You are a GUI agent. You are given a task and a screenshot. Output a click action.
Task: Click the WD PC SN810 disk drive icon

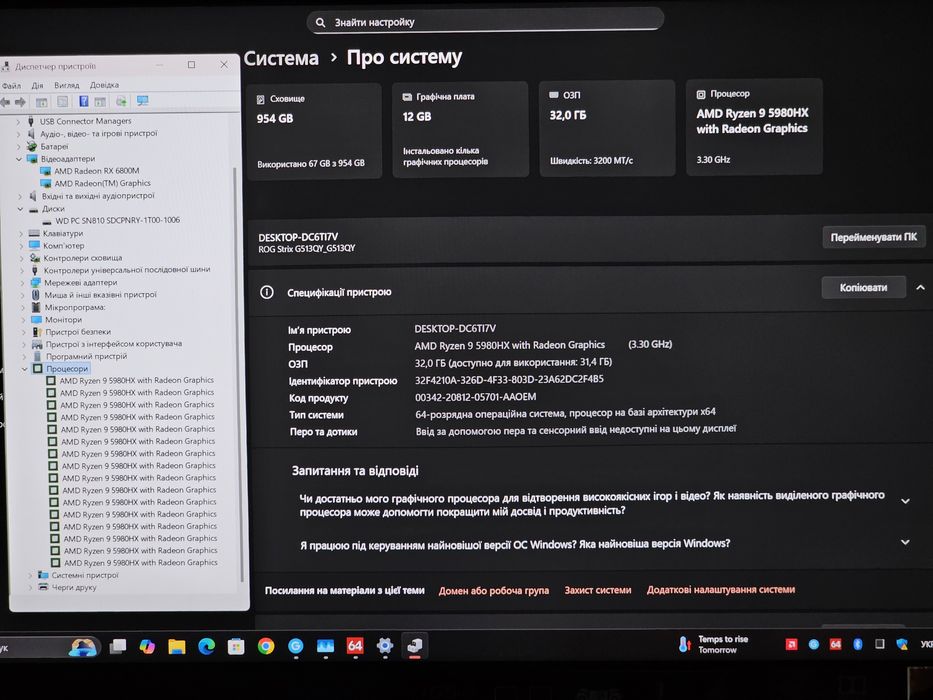pyautogui.click(x=47, y=221)
